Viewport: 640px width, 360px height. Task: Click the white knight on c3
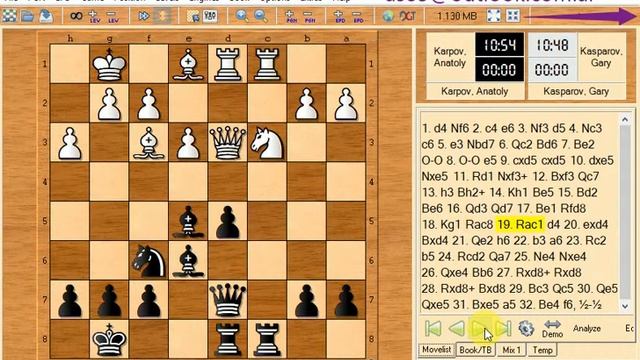click(x=267, y=142)
